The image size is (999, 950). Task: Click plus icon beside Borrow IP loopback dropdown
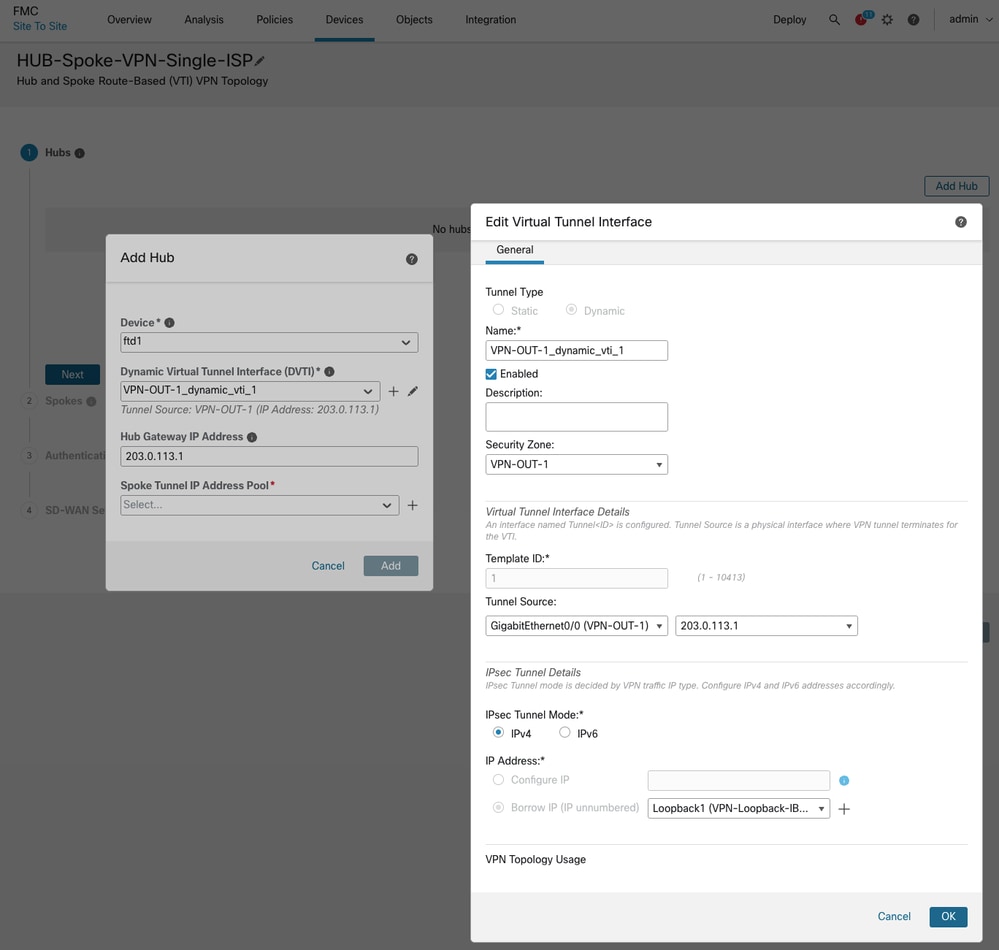844,809
